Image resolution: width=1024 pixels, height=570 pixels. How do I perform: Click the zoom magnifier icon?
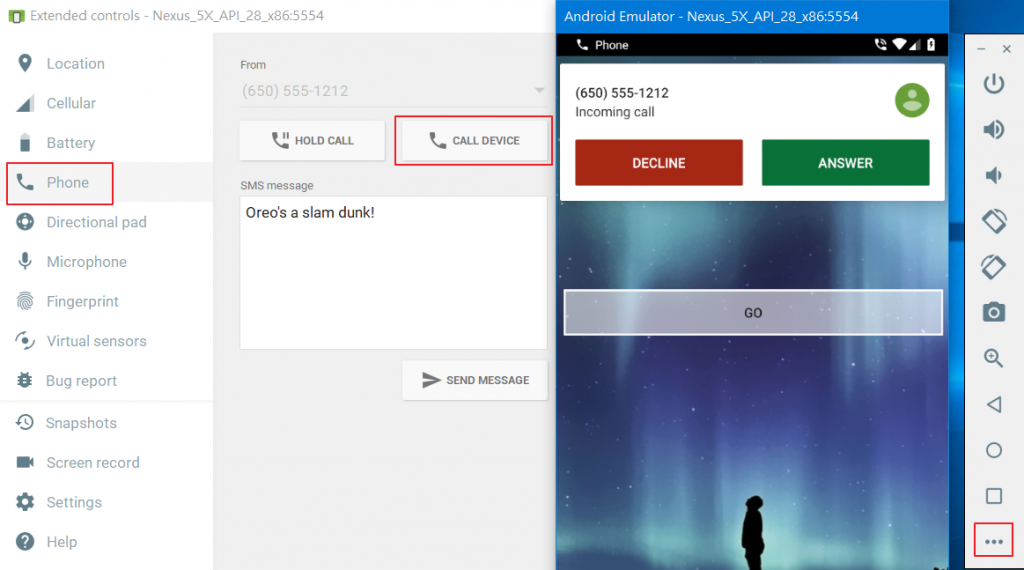point(994,358)
